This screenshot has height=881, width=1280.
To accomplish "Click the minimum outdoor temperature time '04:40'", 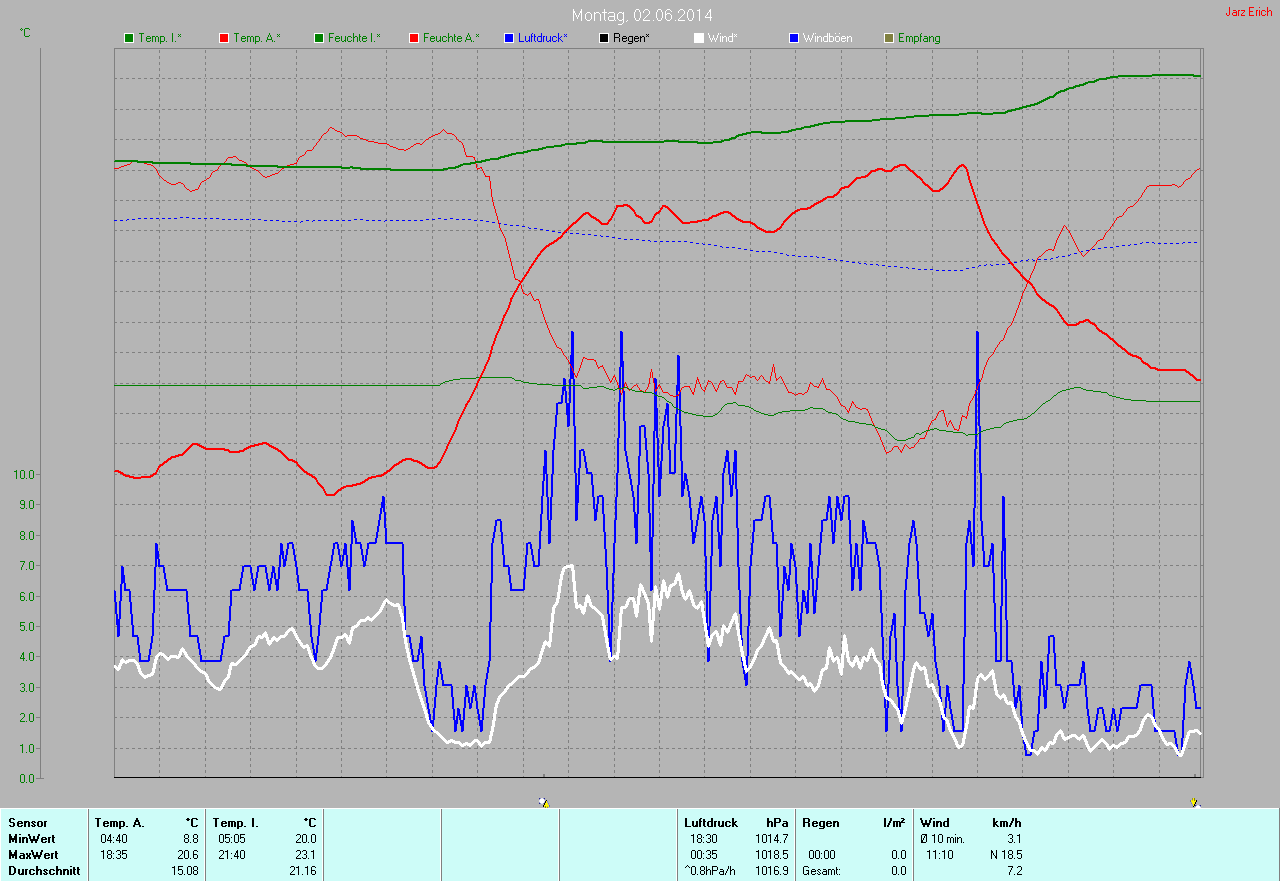I will pos(114,839).
